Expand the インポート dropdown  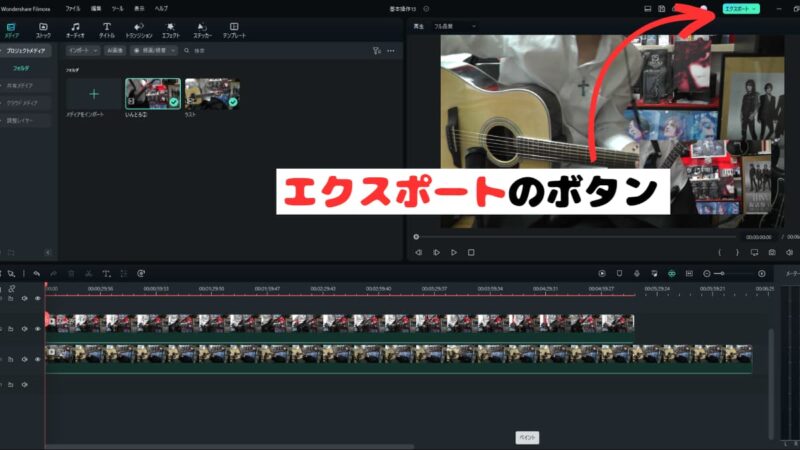(83, 51)
